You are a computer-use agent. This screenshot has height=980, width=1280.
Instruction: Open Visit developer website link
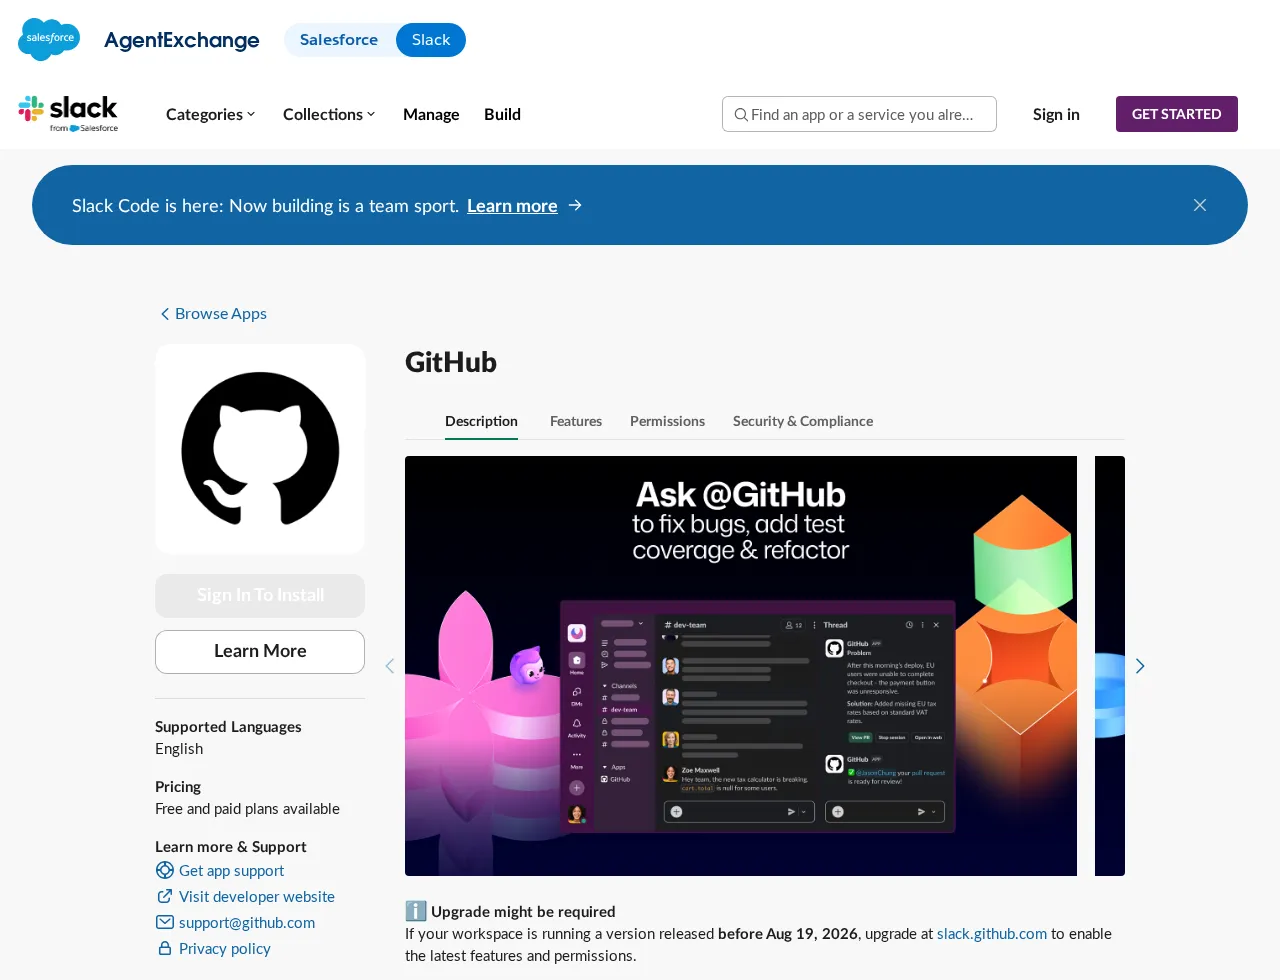257,896
